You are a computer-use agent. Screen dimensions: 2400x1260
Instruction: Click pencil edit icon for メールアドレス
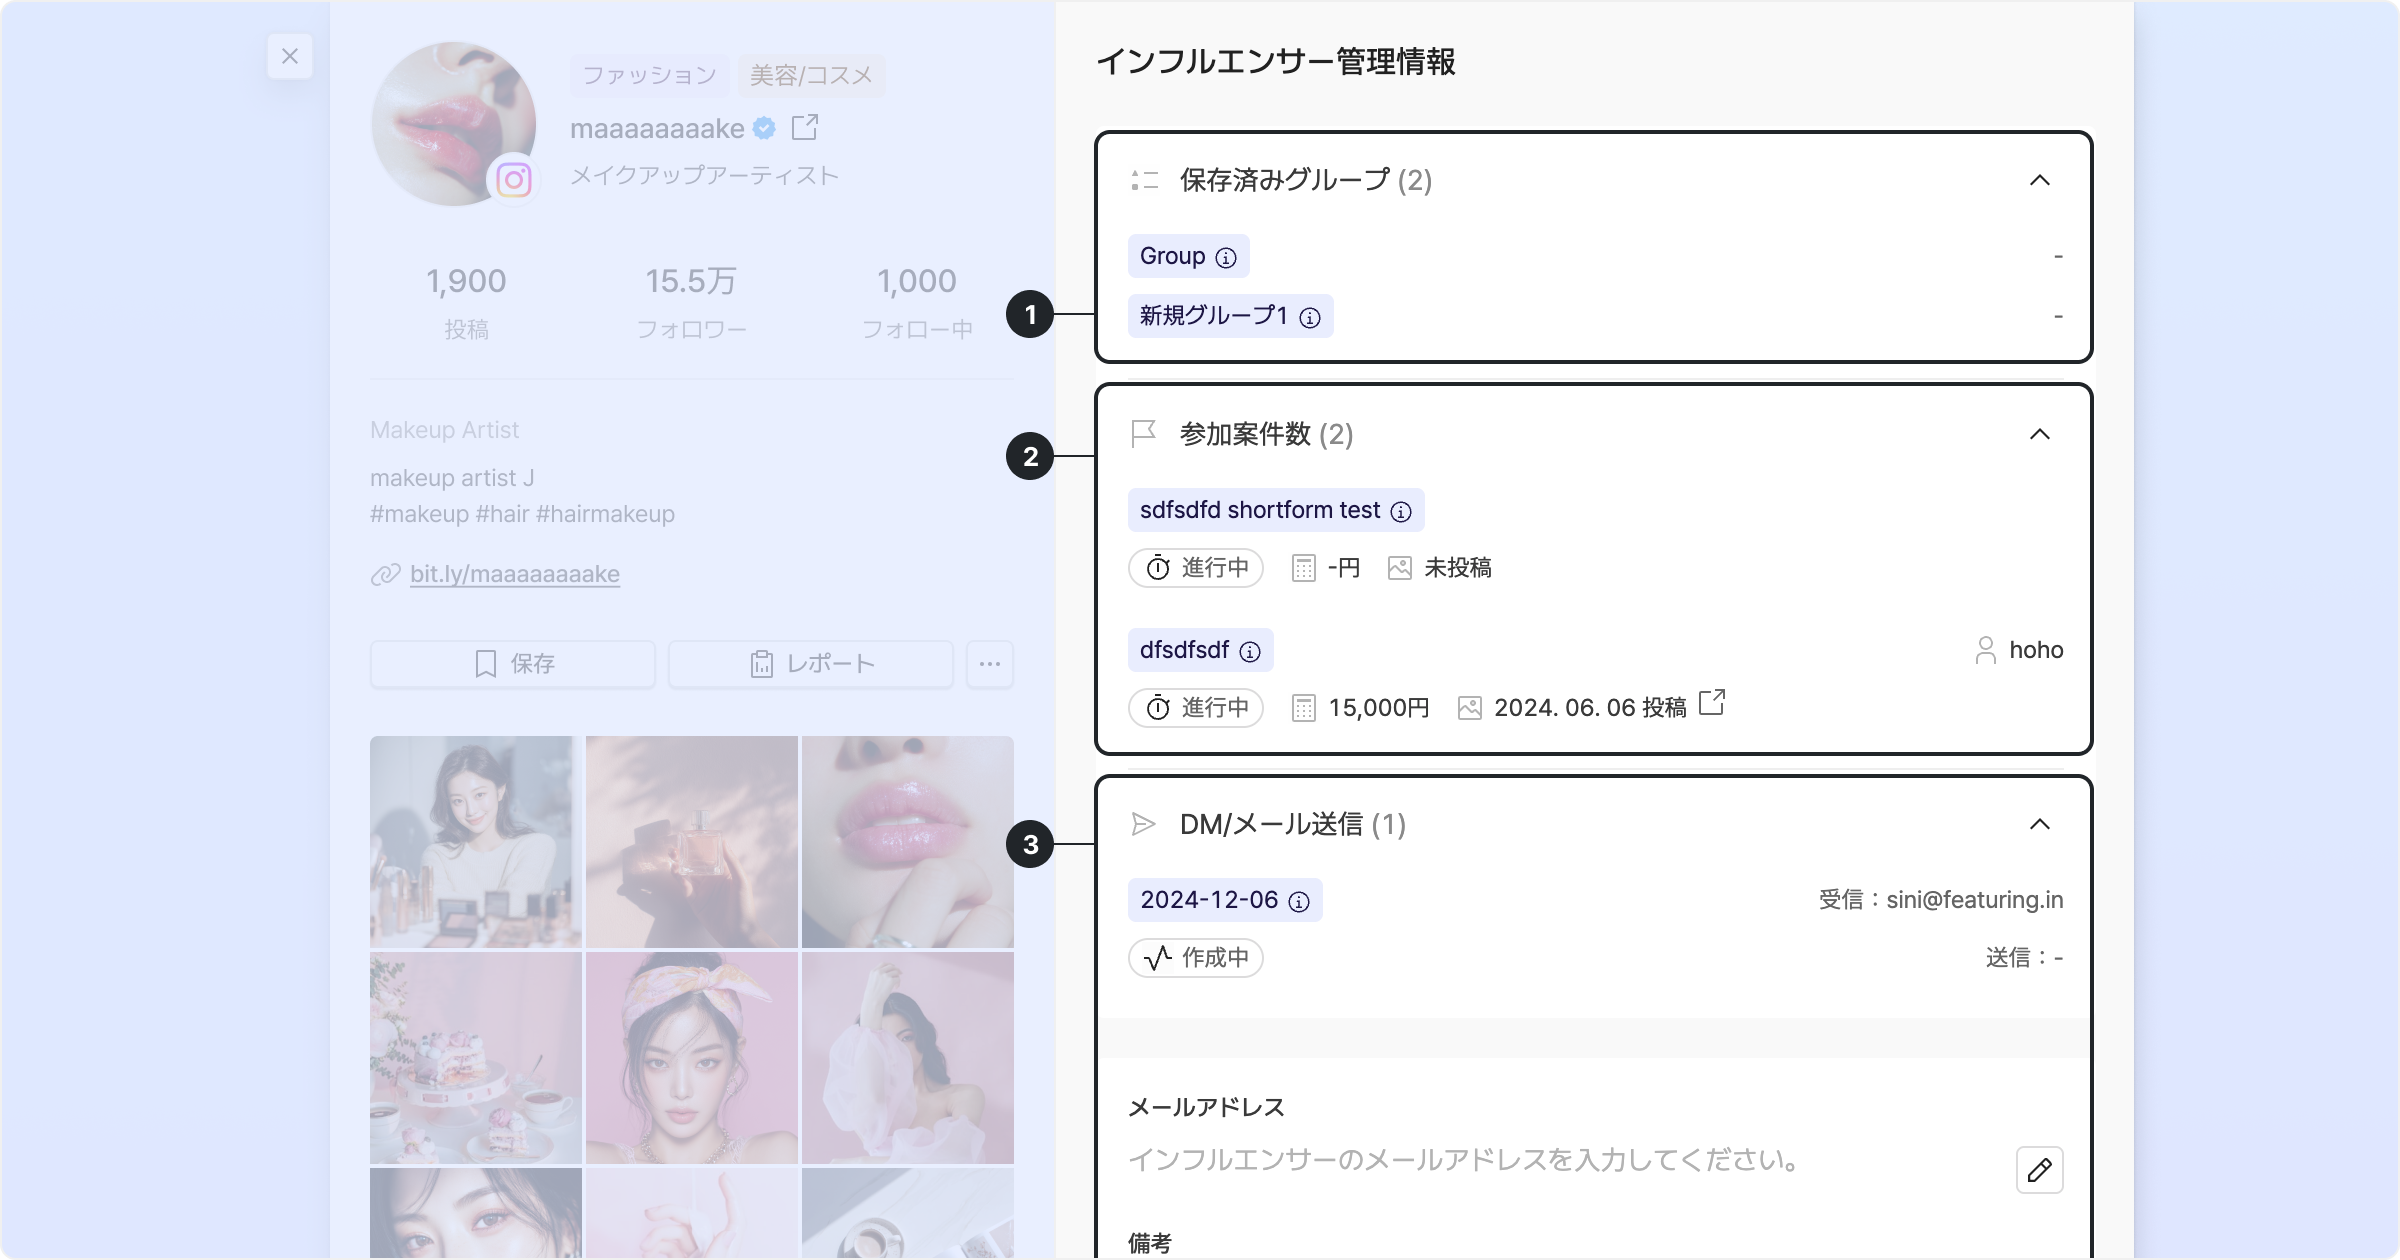tap(2039, 1169)
